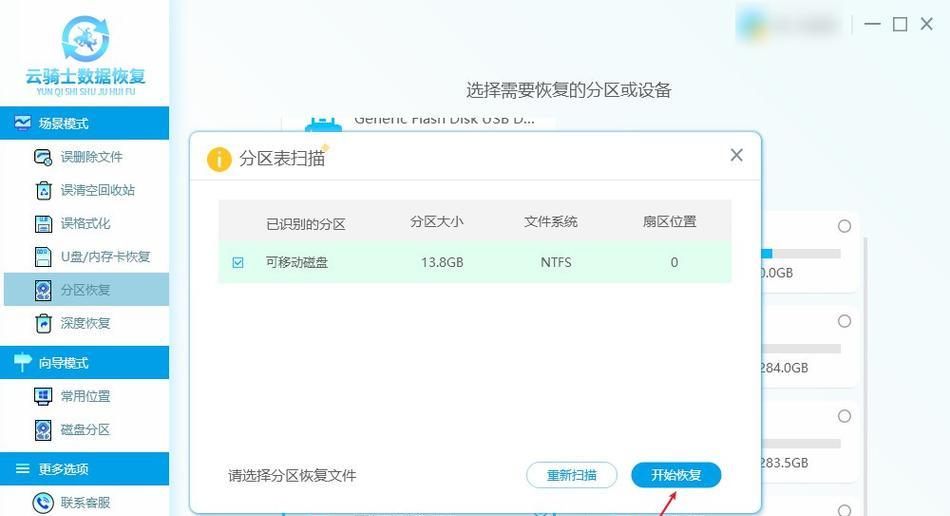
Task: Click the 更多选项 hamburger icon
Action: pos(22,469)
